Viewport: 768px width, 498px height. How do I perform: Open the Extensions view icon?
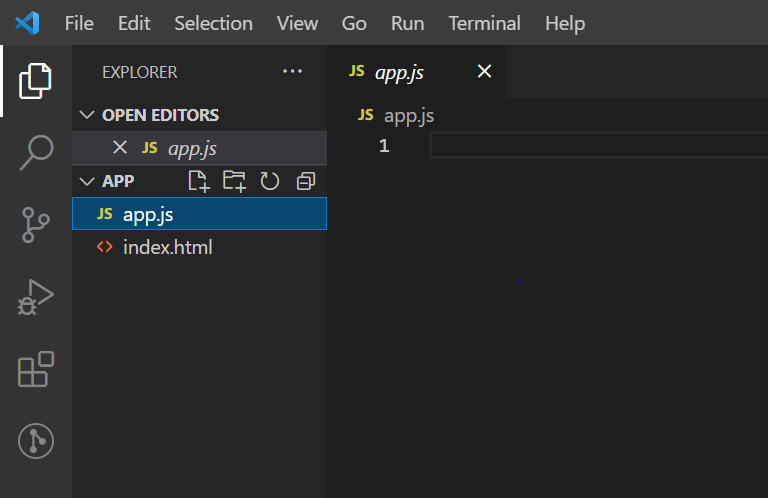36,369
